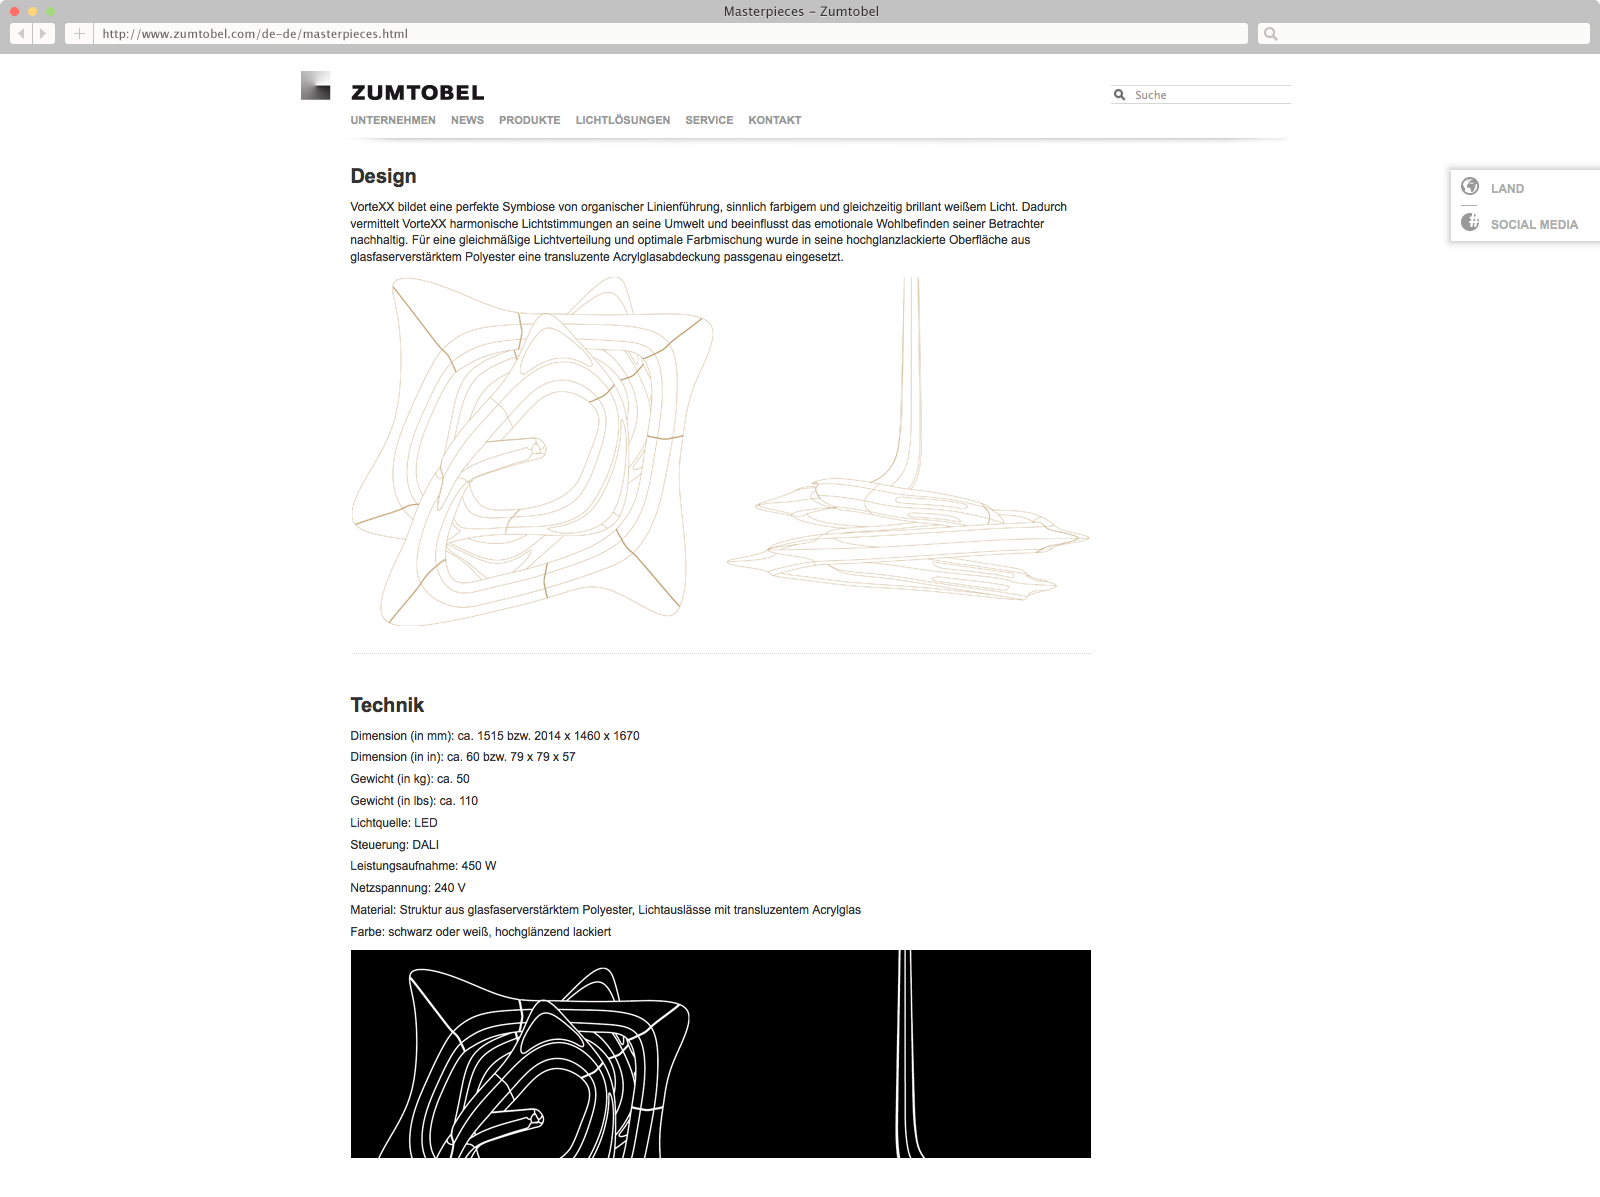Click the 'Lichtquelle: LED' line
This screenshot has width=1600, height=1197.
point(394,823)
